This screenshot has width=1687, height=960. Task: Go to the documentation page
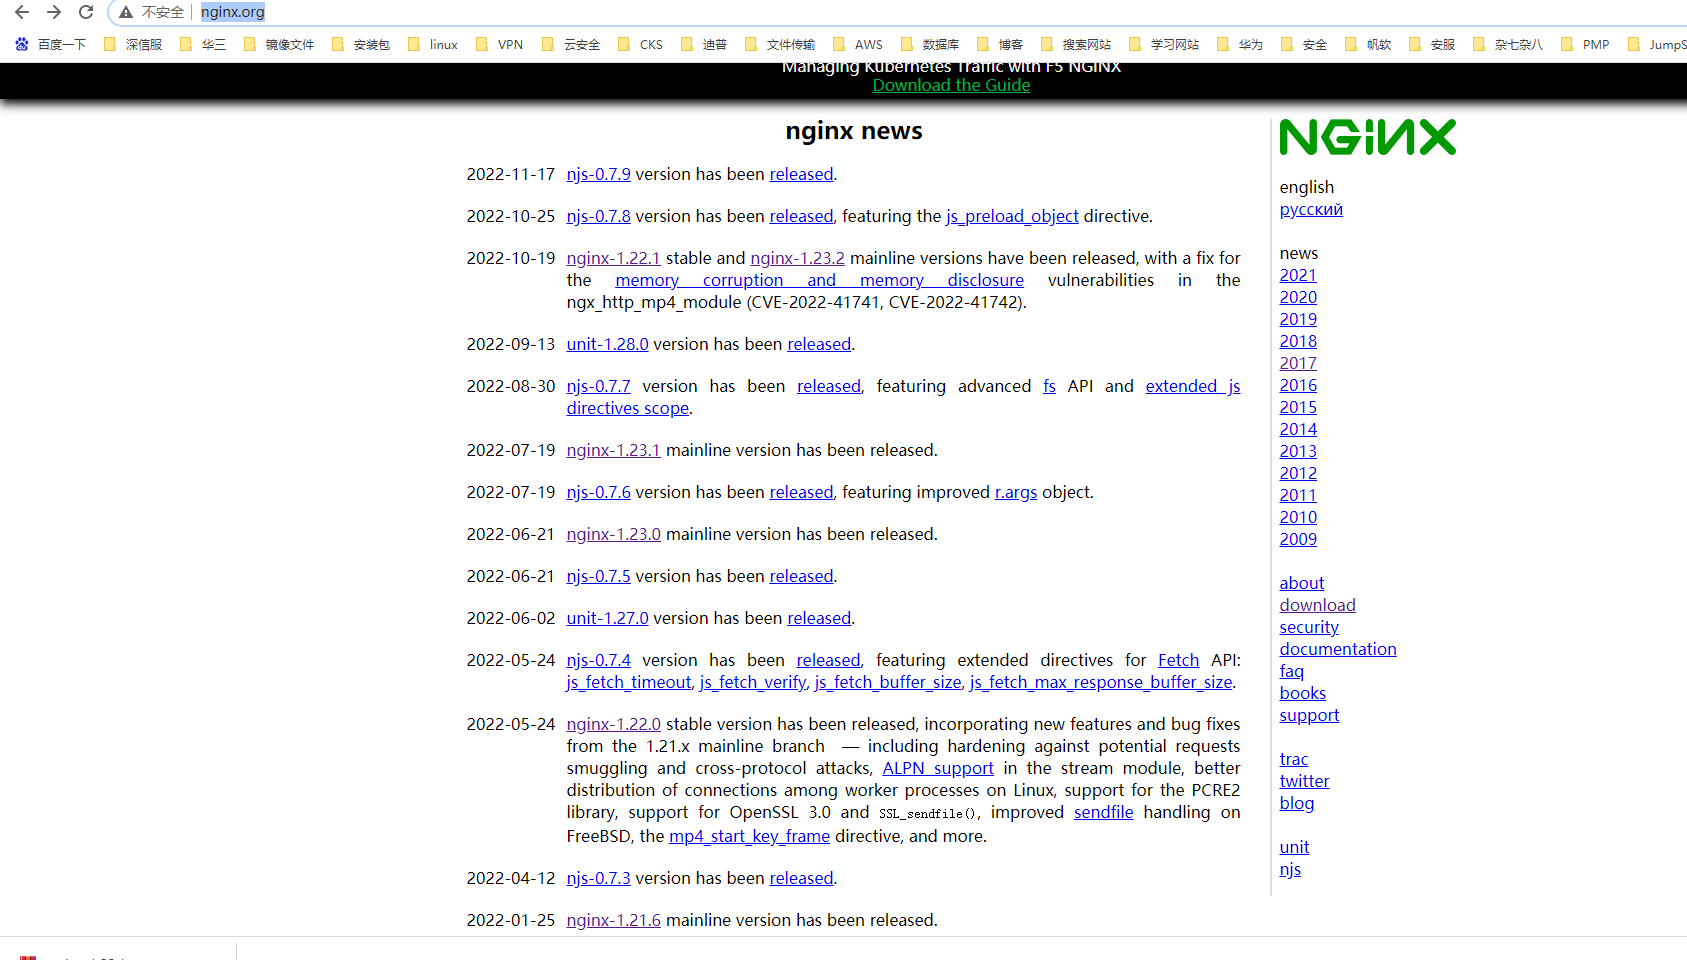tap(1338, 649)
